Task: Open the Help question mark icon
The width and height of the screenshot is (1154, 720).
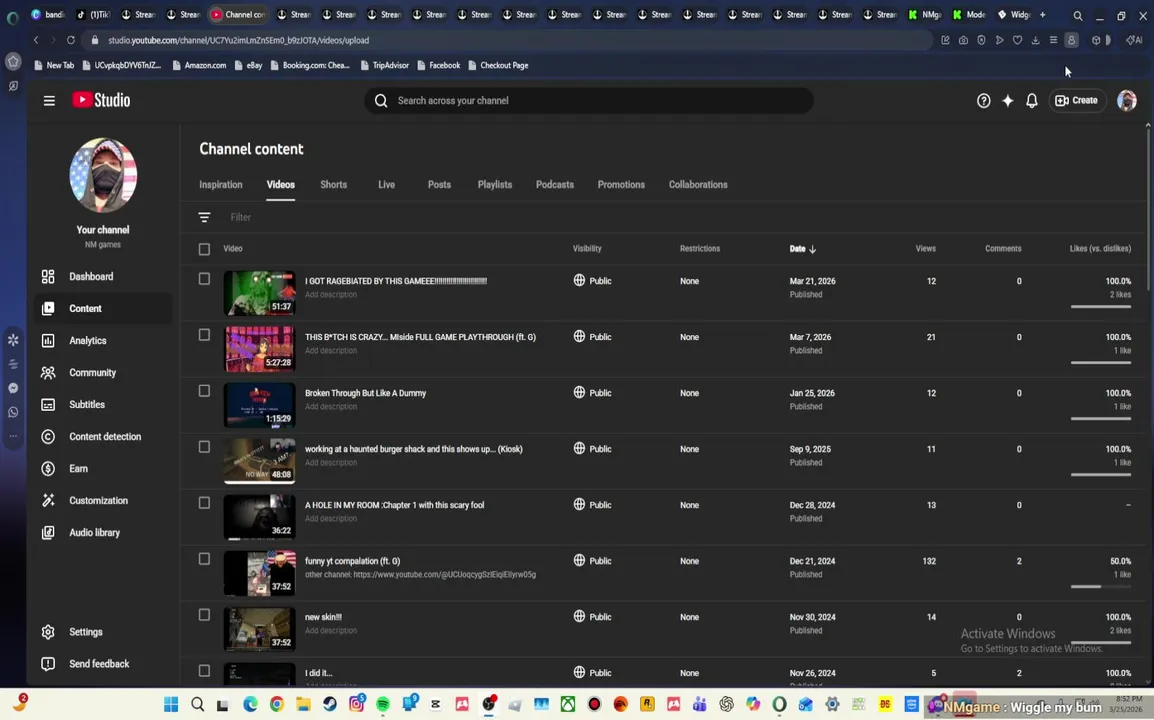Action: 983,101
